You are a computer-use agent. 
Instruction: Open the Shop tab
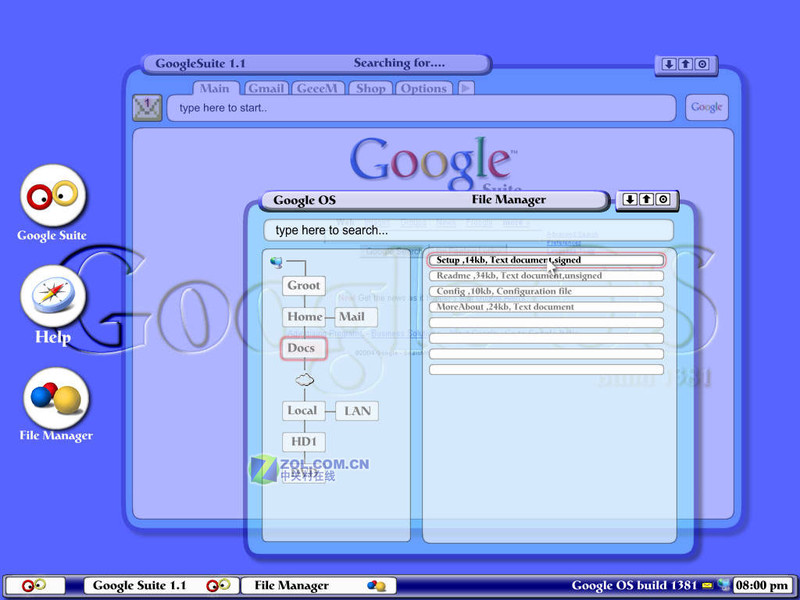370,88
